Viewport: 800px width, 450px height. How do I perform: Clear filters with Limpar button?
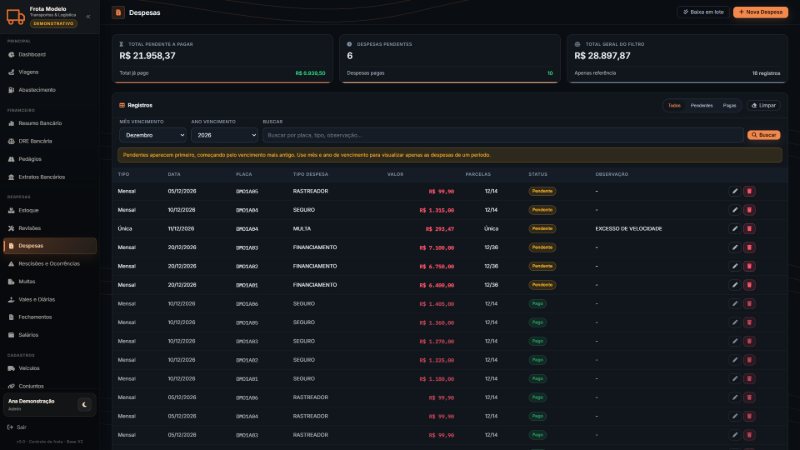coord(763,105)
